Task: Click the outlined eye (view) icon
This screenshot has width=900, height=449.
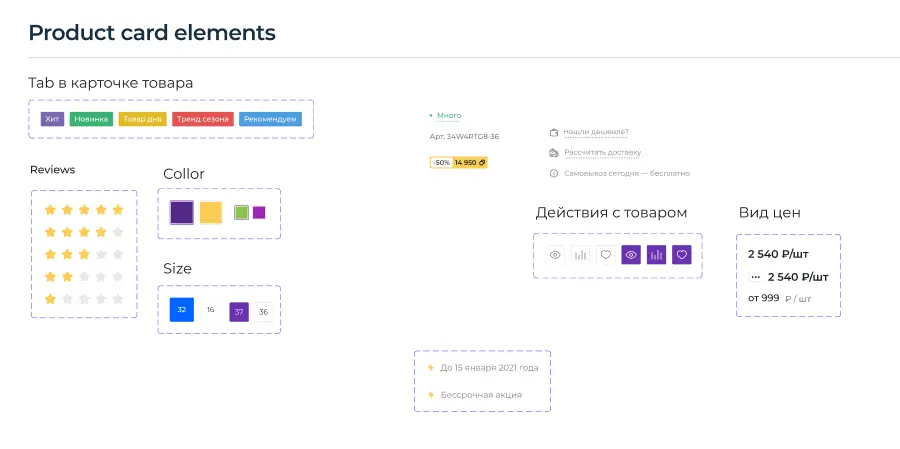Action: point(555,255)
